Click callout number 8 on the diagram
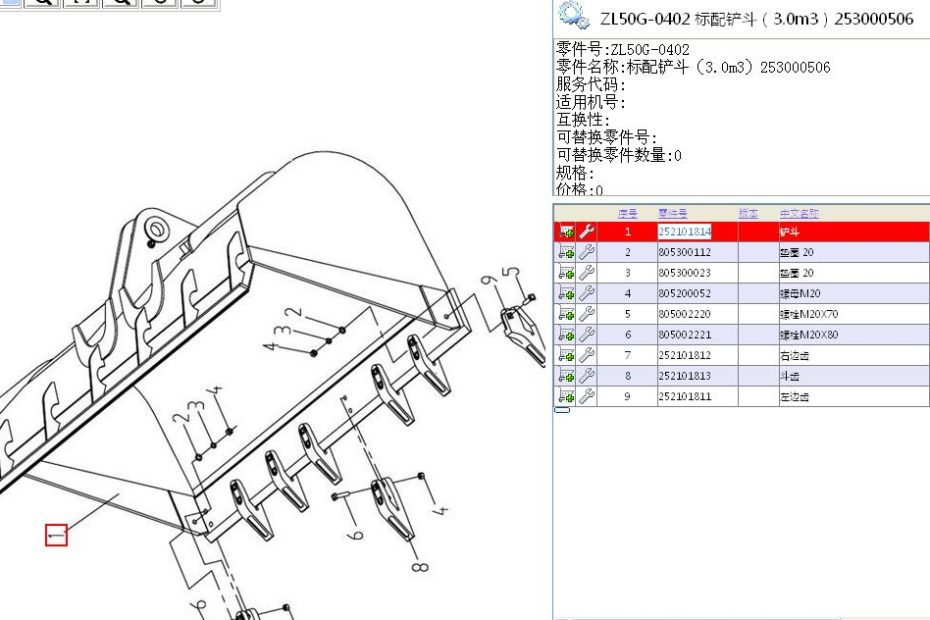Viewport: 930px width, 620px height. [420, 567]
